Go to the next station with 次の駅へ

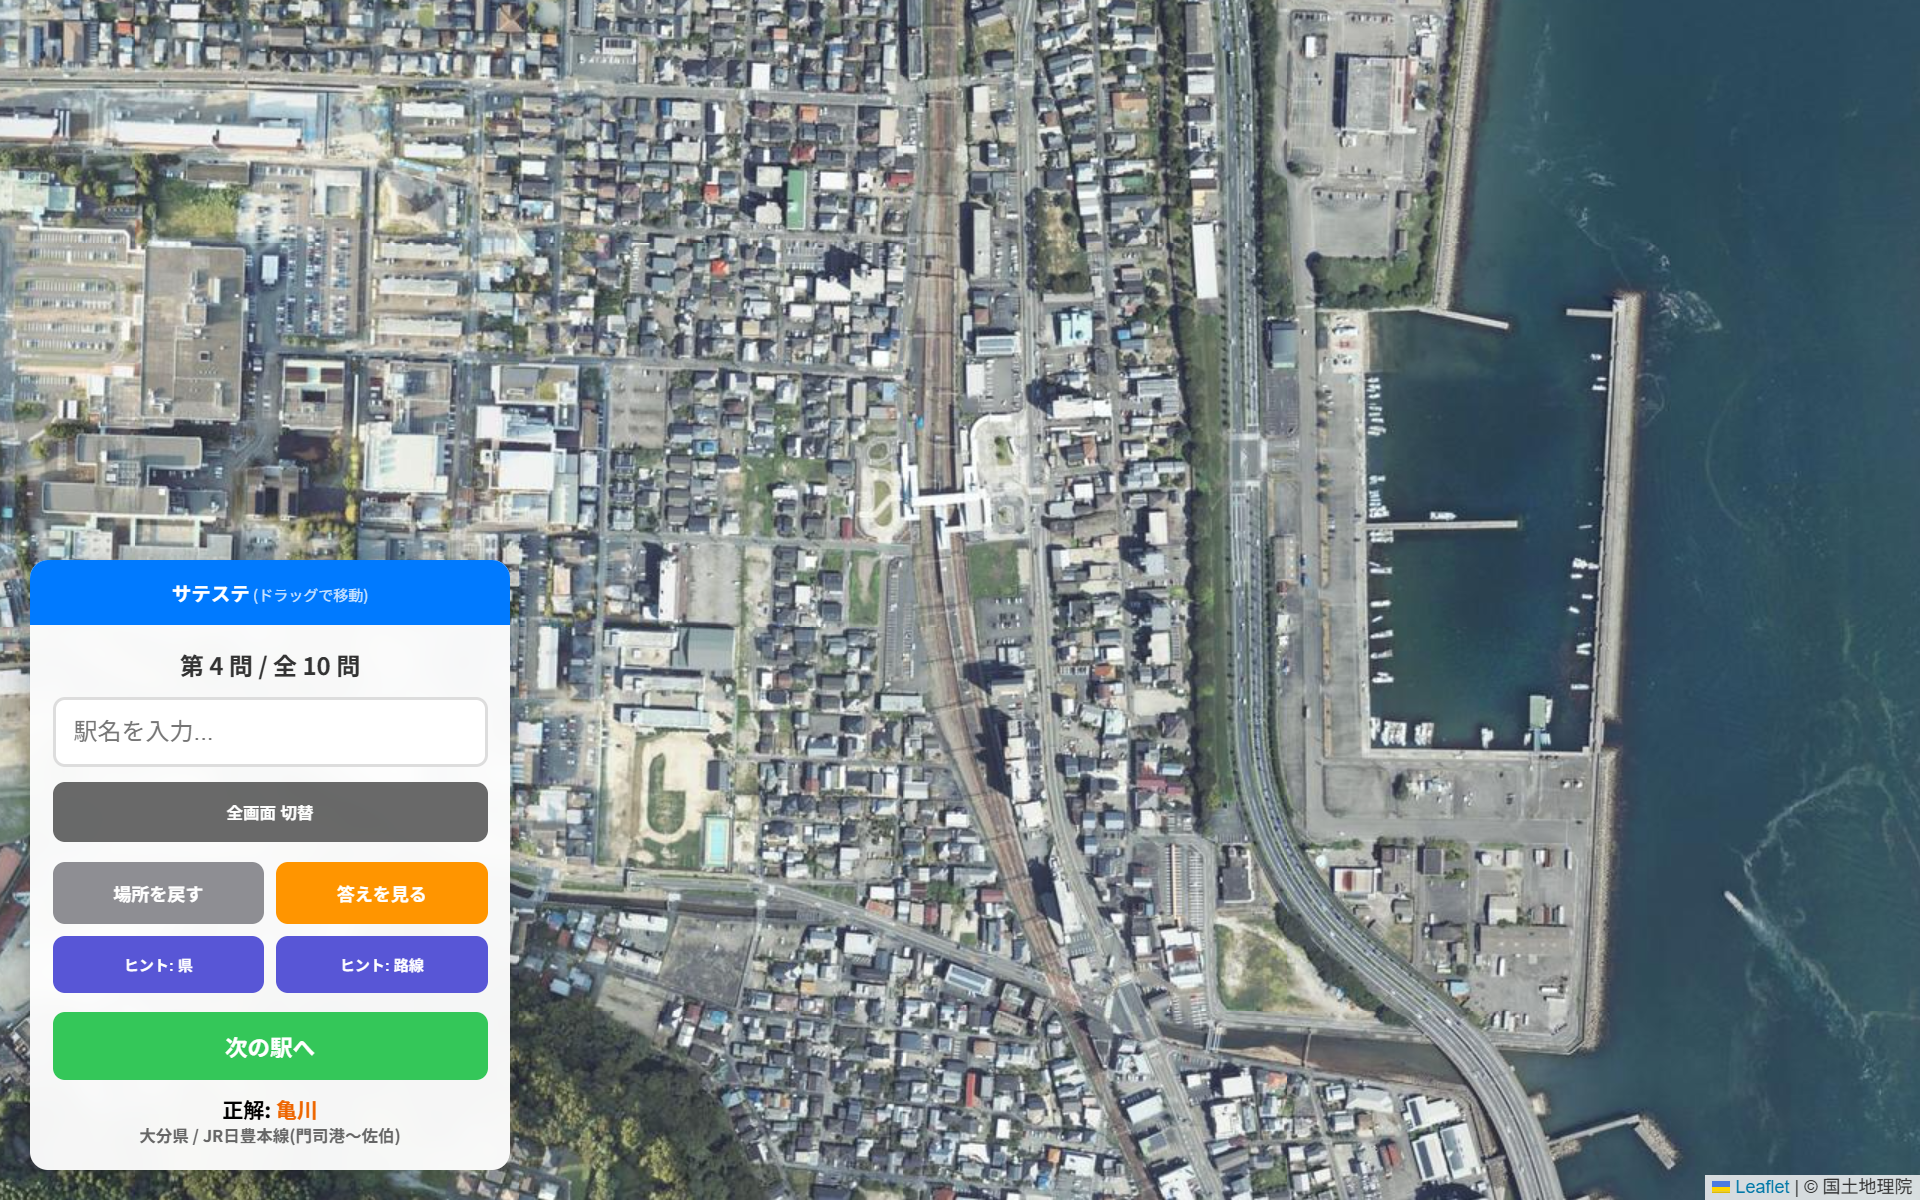coord(270,1046)
